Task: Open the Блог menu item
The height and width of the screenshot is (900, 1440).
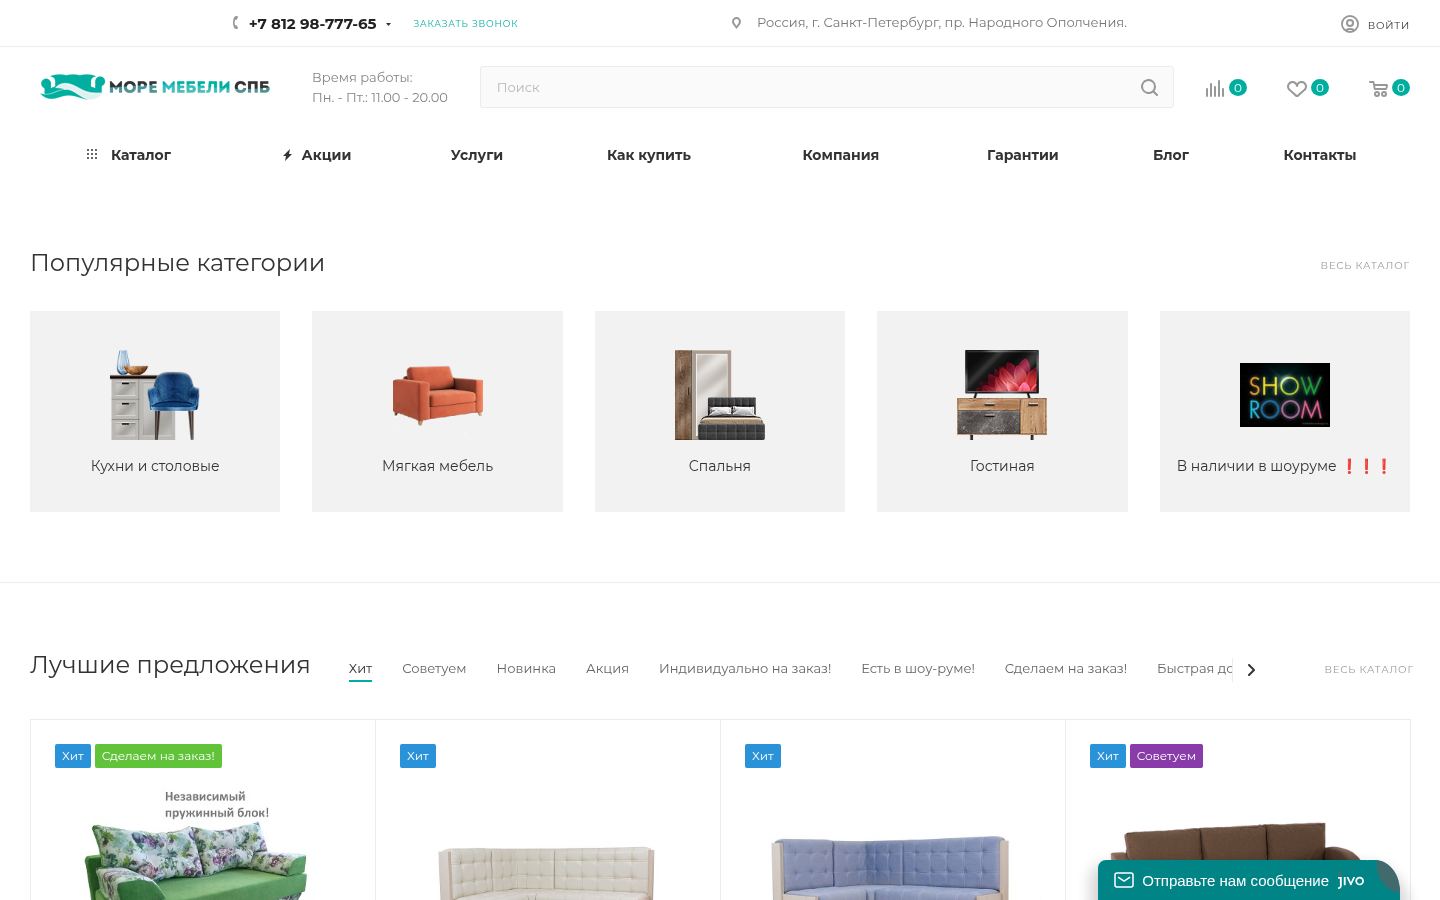Action: [x=1171, y=155]
